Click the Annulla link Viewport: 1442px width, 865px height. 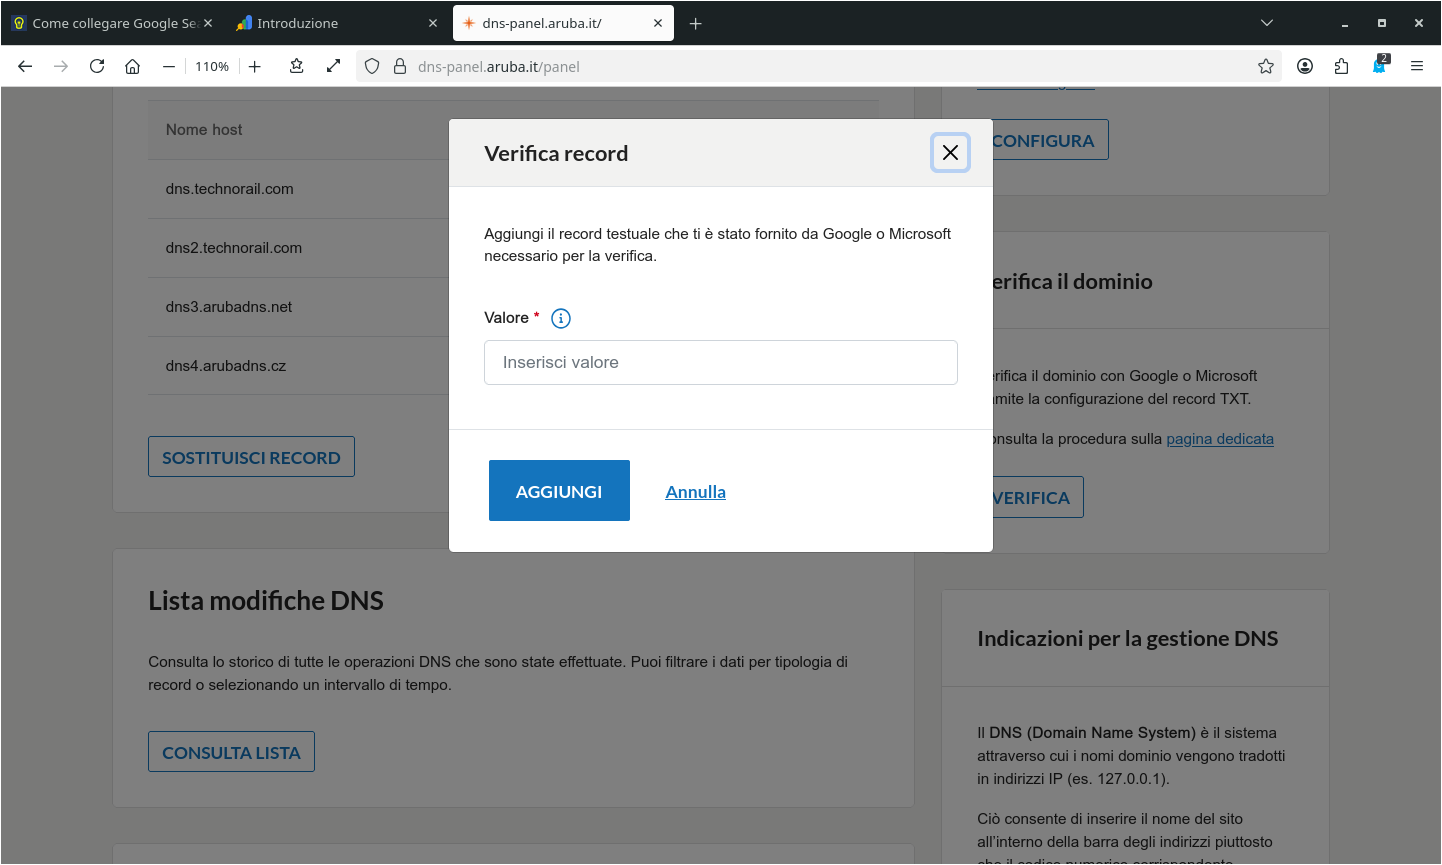(x=695, y=492)
